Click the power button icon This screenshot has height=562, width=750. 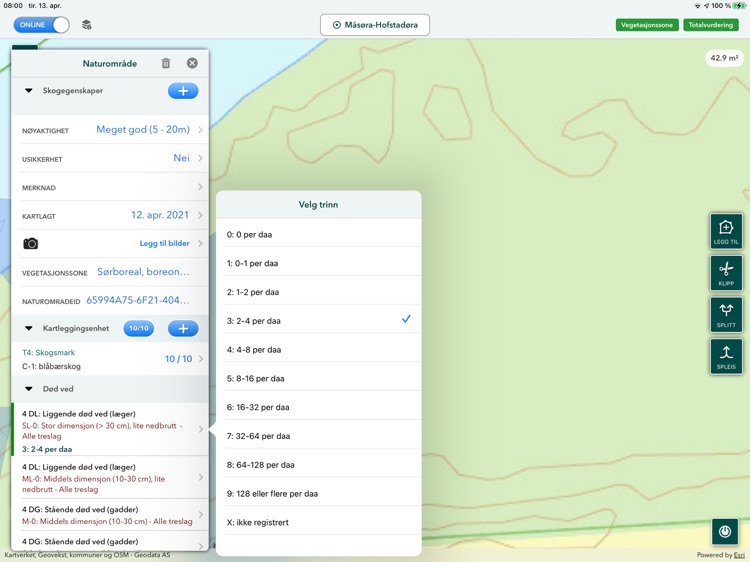725,531
